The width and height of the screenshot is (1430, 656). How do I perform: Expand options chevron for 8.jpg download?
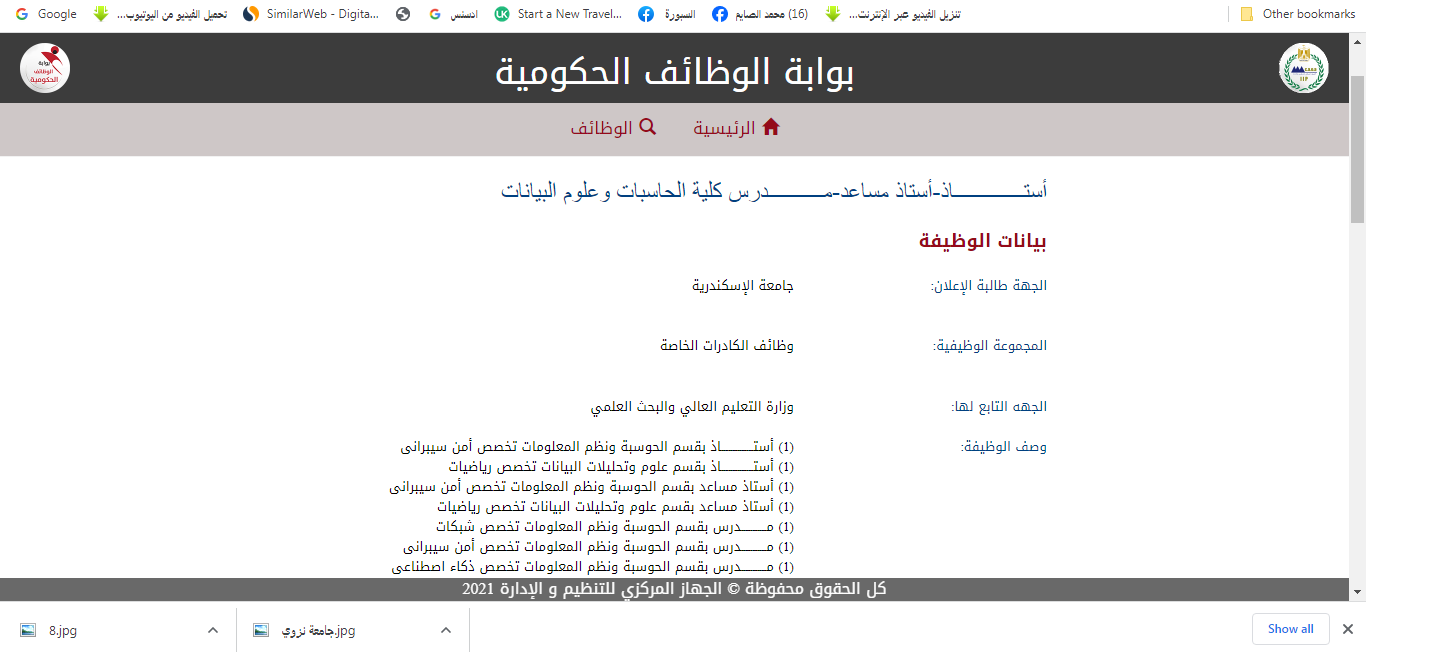(x=212, y=630)
